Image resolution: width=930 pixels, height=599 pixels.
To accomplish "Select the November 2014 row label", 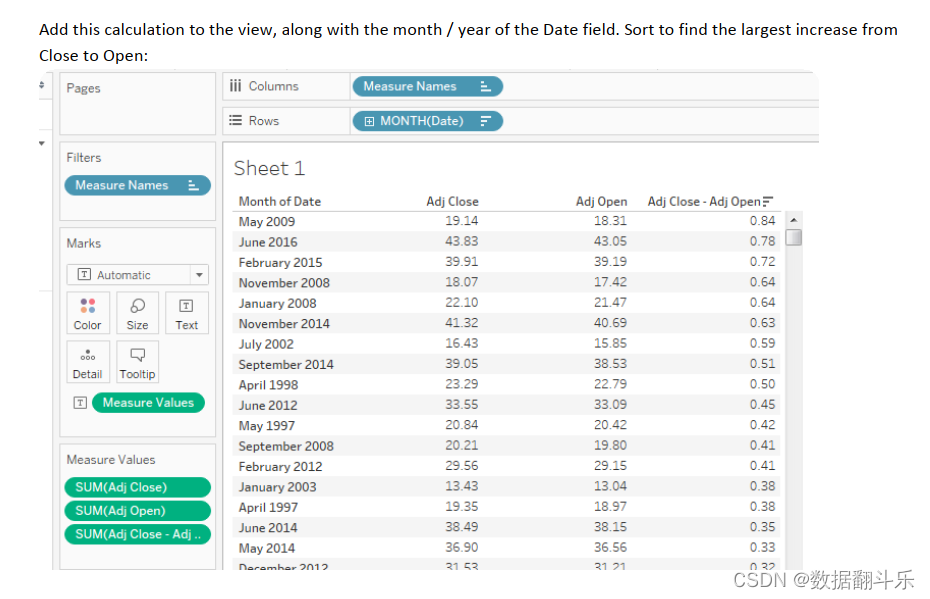I will (x=284, y=324).
